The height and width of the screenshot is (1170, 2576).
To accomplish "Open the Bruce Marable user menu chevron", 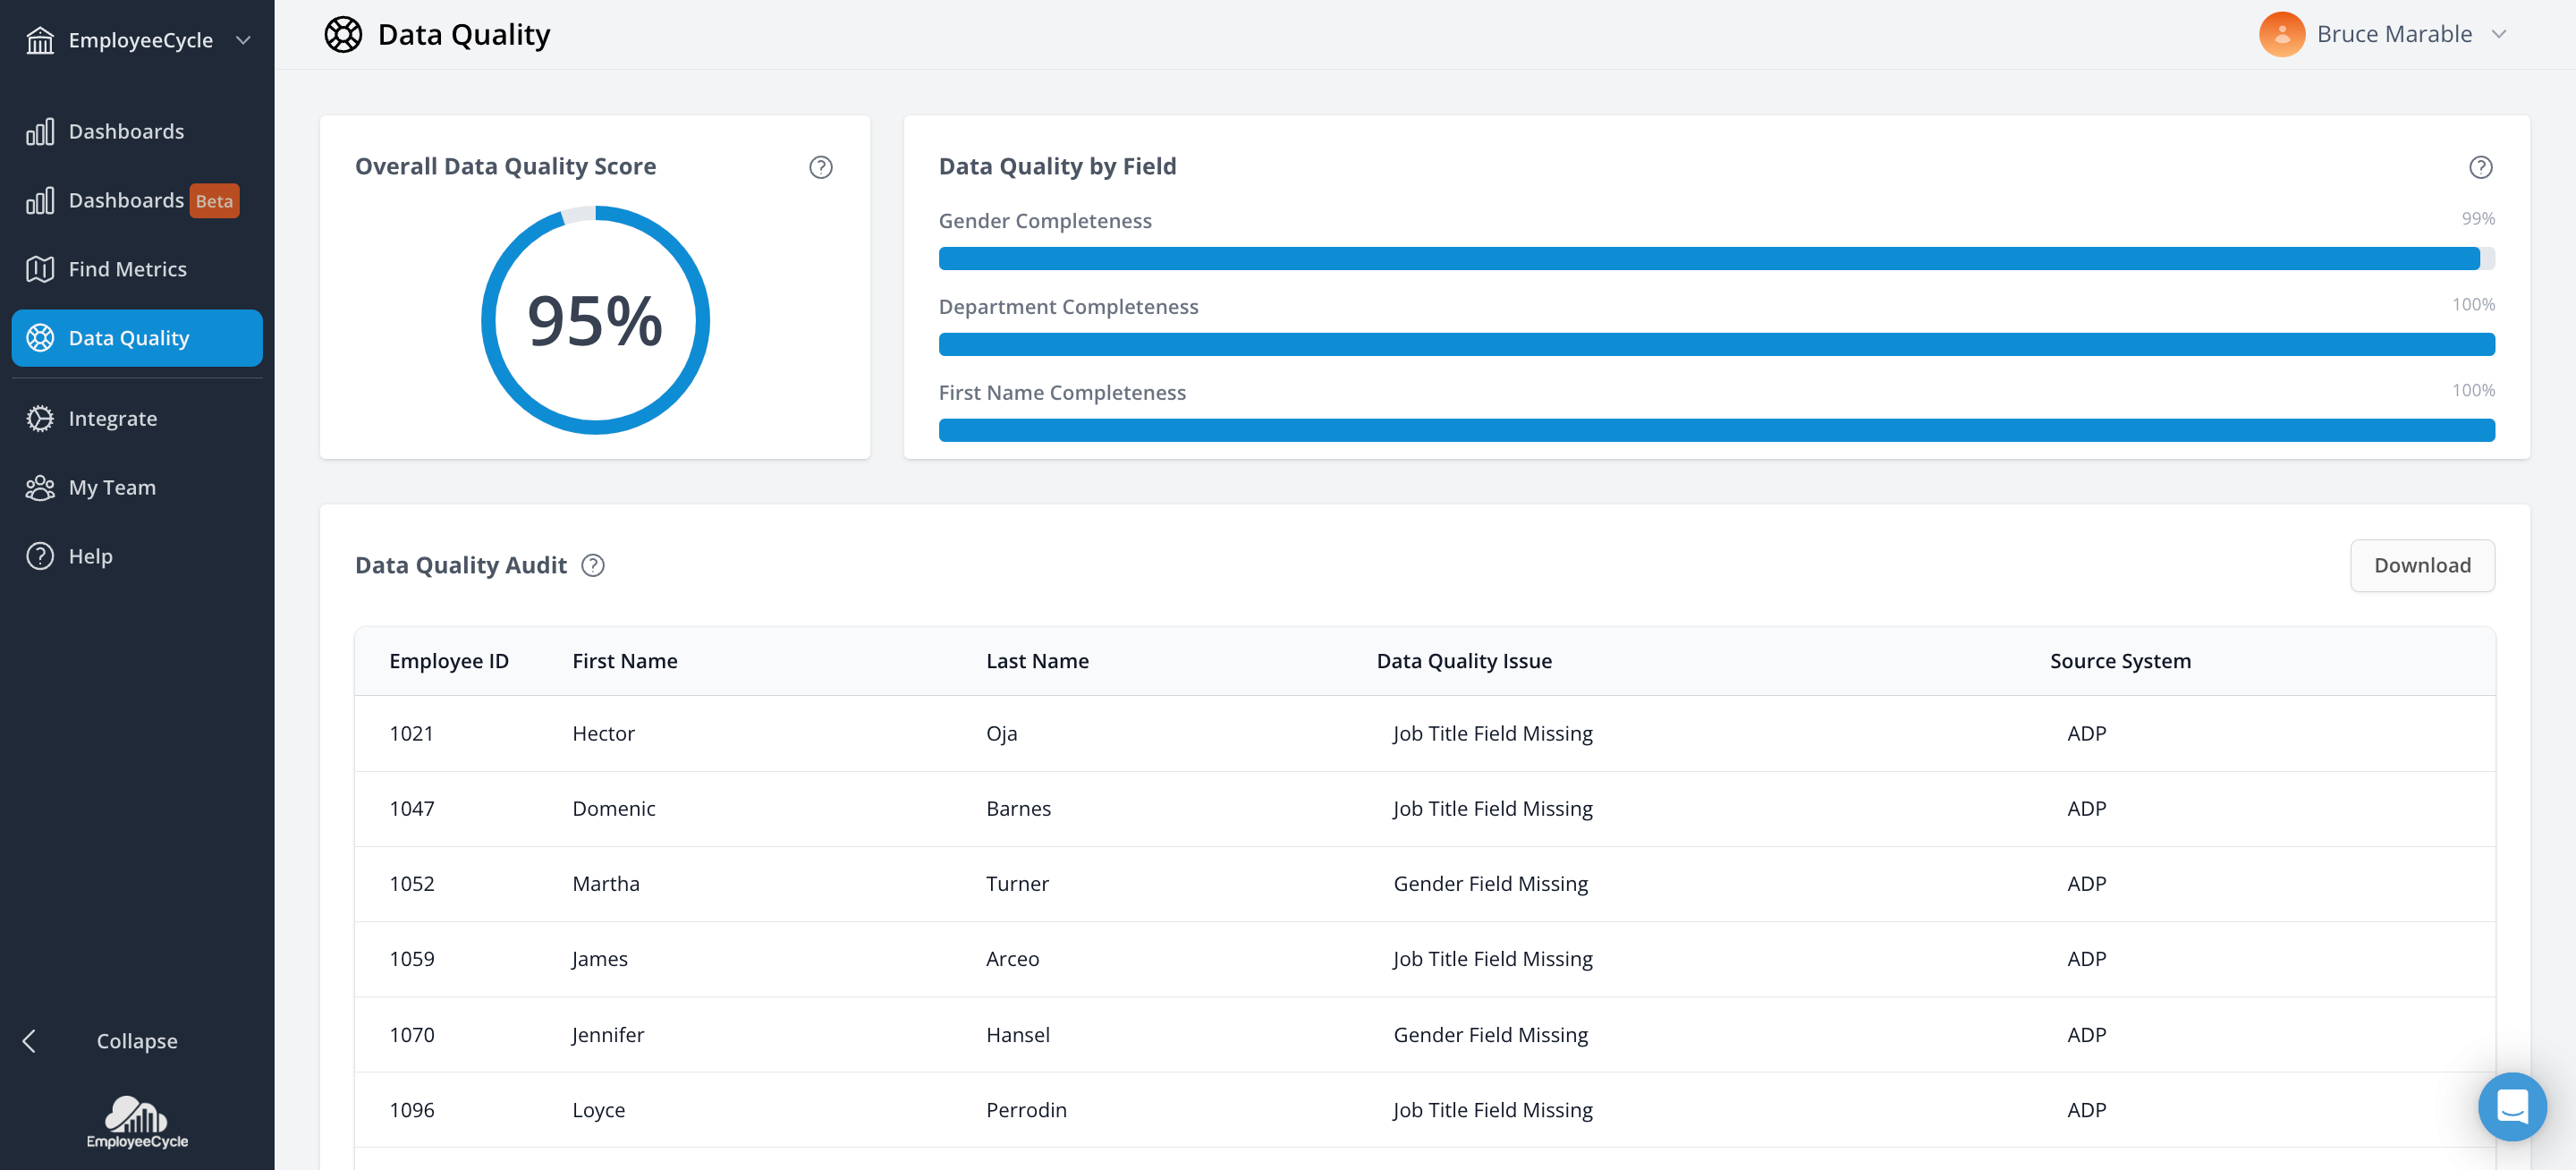I will point(2499,34).
